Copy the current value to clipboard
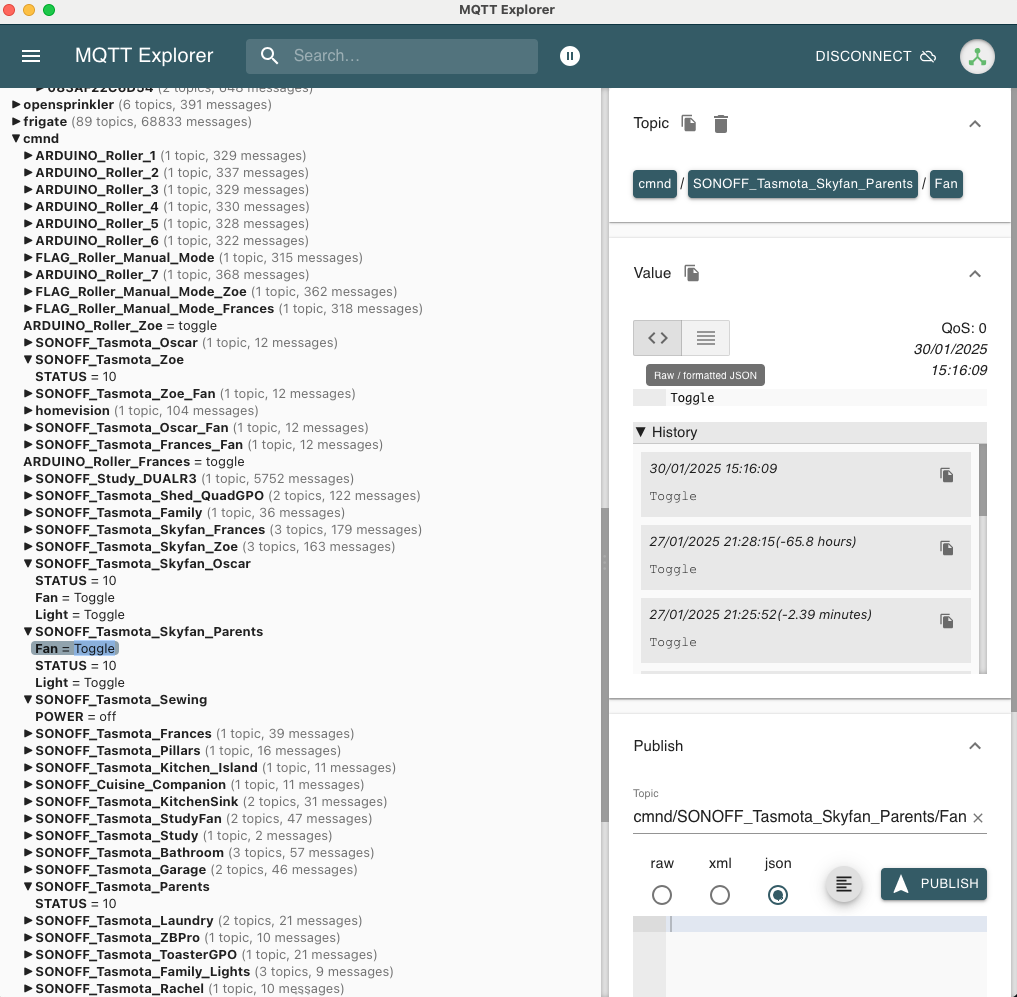1017x997 pixels. click(x=692, y=273)
